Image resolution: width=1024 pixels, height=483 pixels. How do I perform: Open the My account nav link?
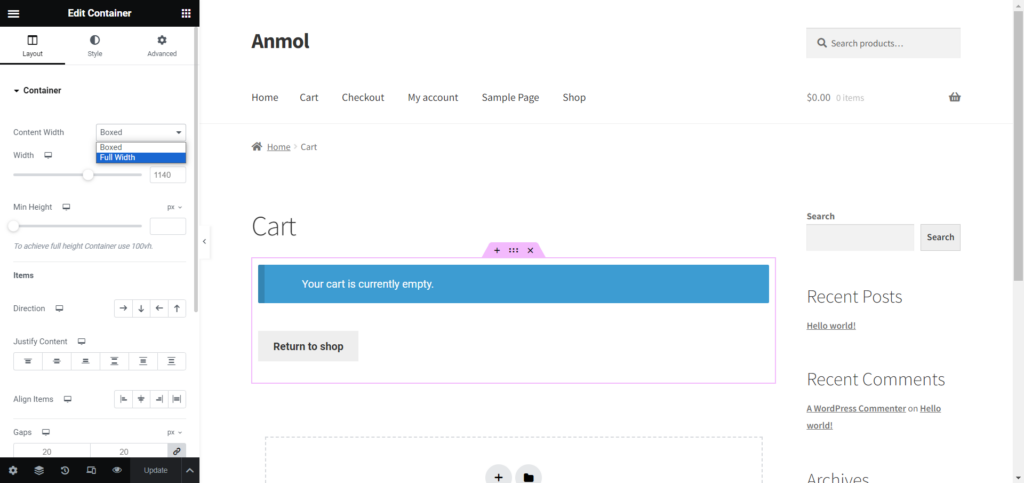coord(433,97)
